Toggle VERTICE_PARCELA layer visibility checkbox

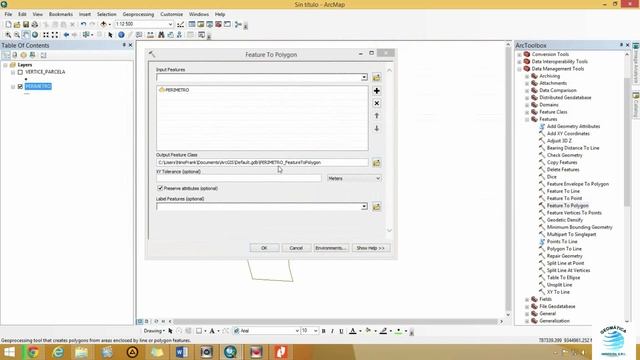tap(20, 72)
